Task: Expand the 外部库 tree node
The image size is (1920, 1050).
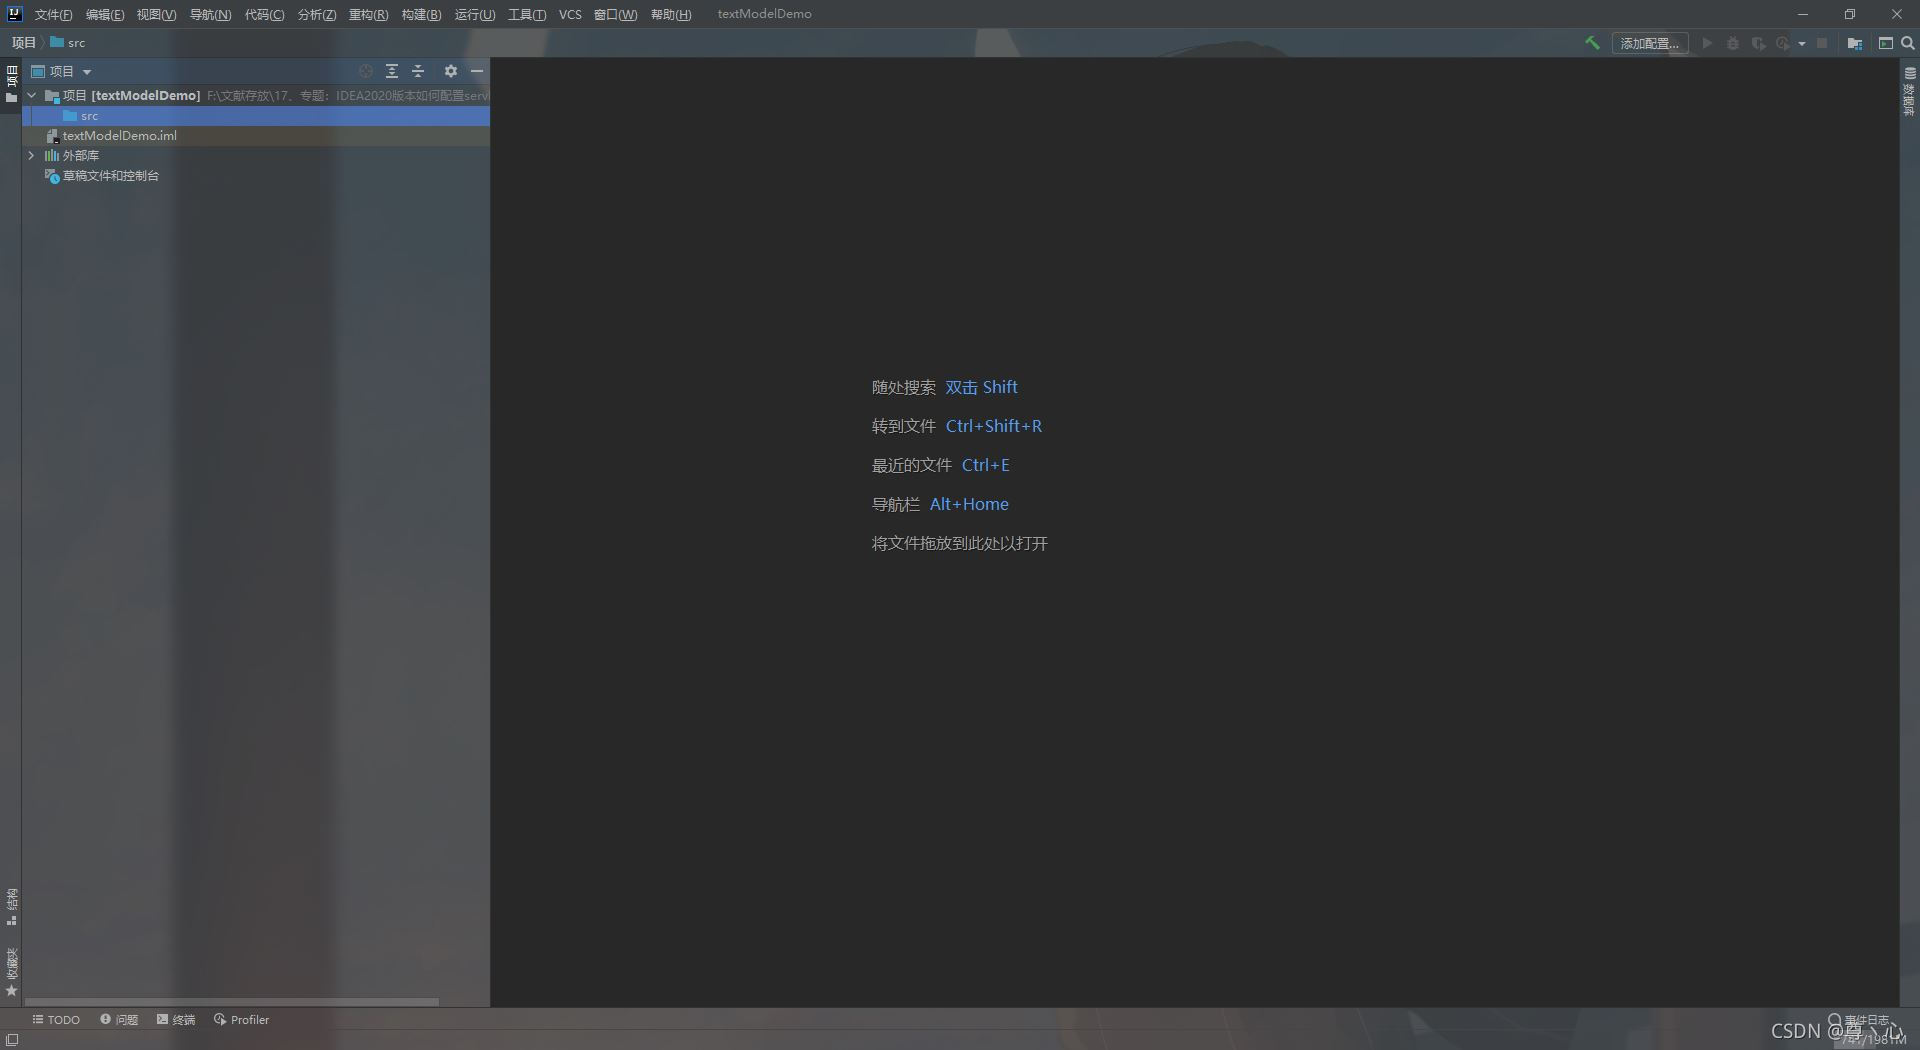Action: [32, 155]
